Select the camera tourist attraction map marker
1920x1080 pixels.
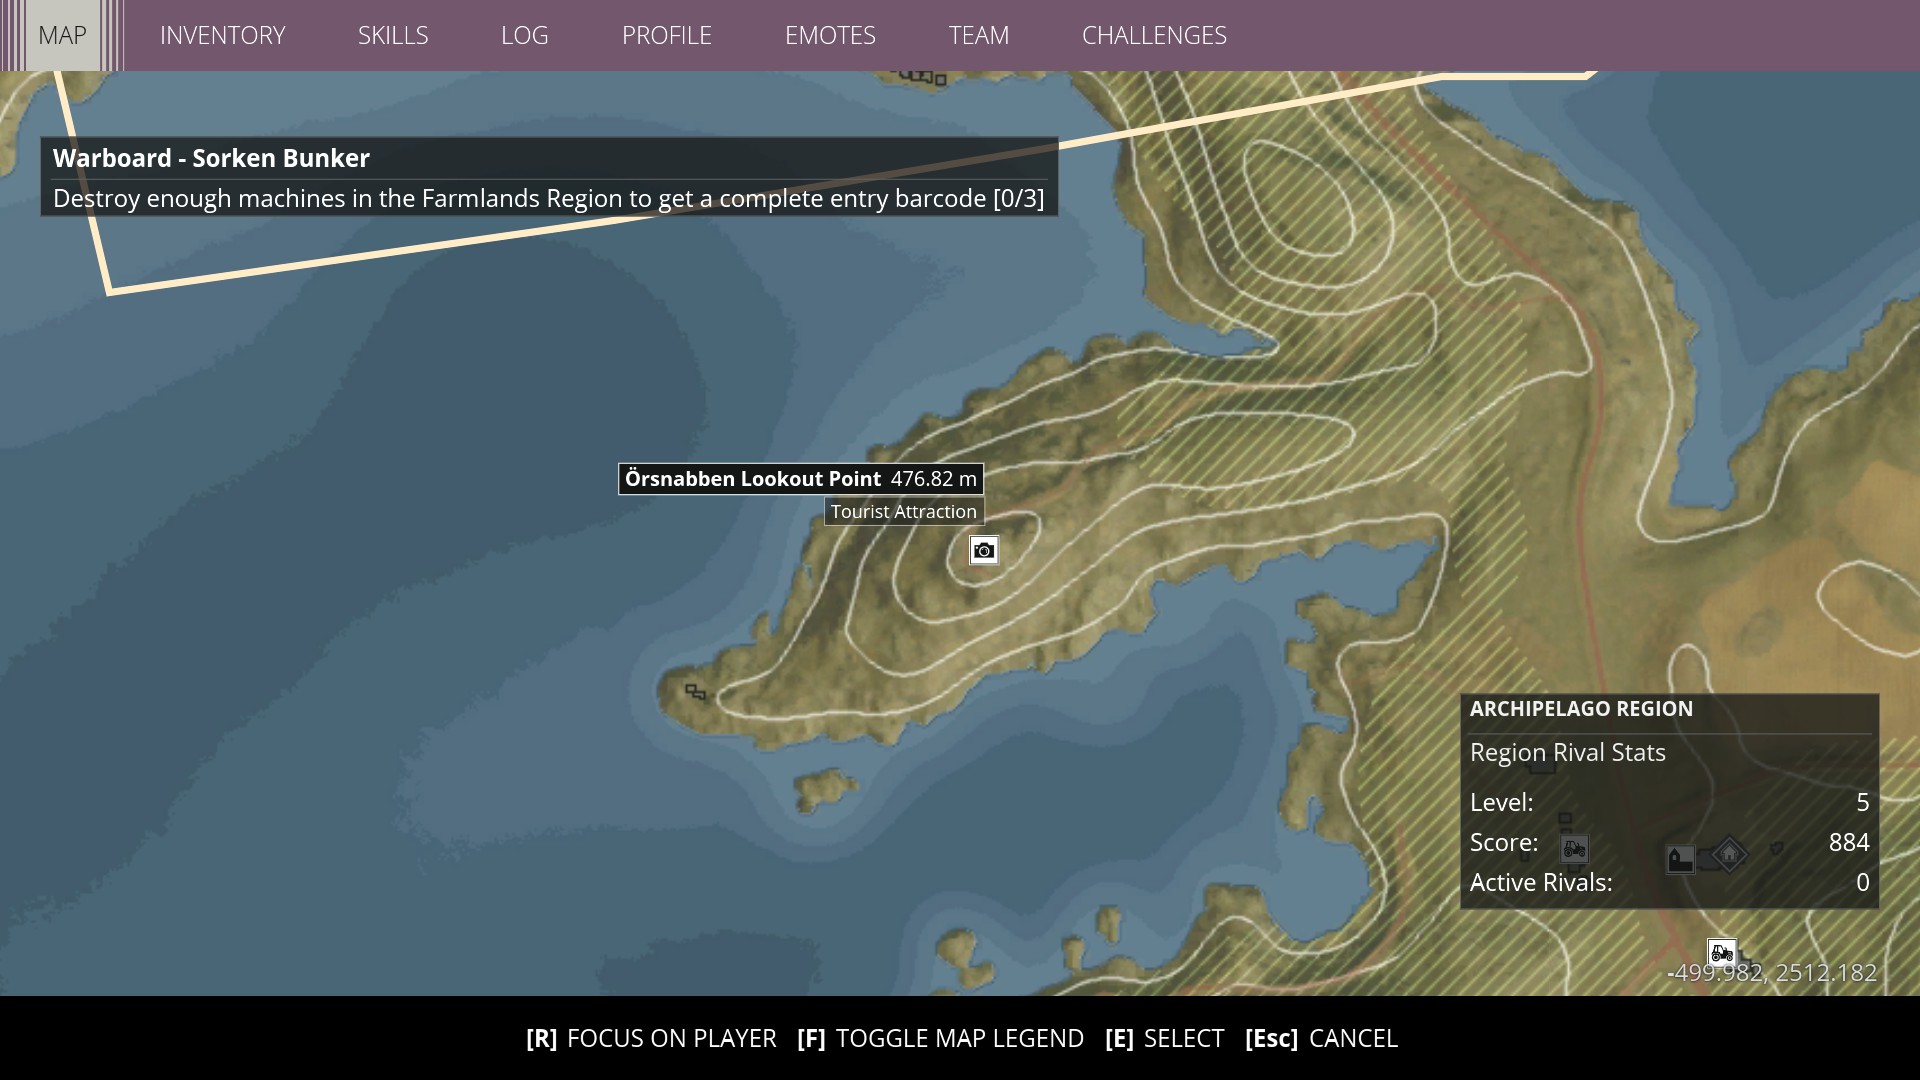point(984,551)
